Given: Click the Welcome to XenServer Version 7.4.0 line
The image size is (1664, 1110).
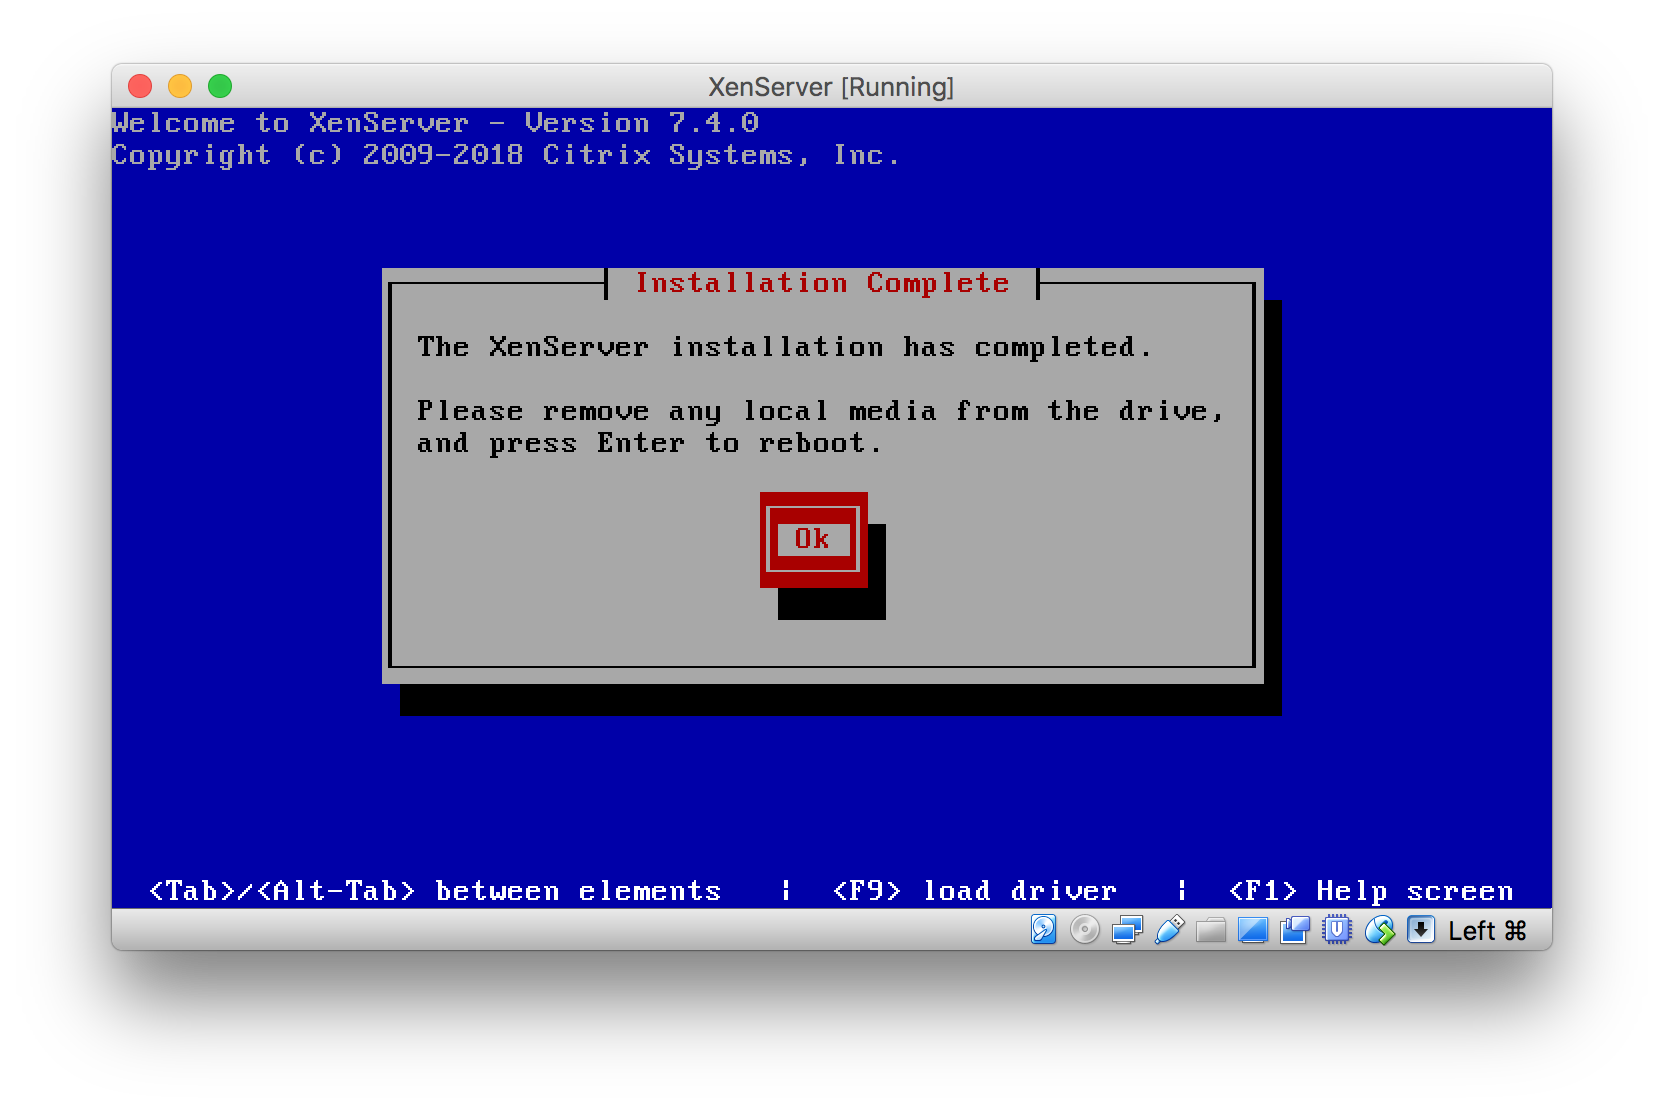Looking at the screenshot, I should tap(435, 123).
